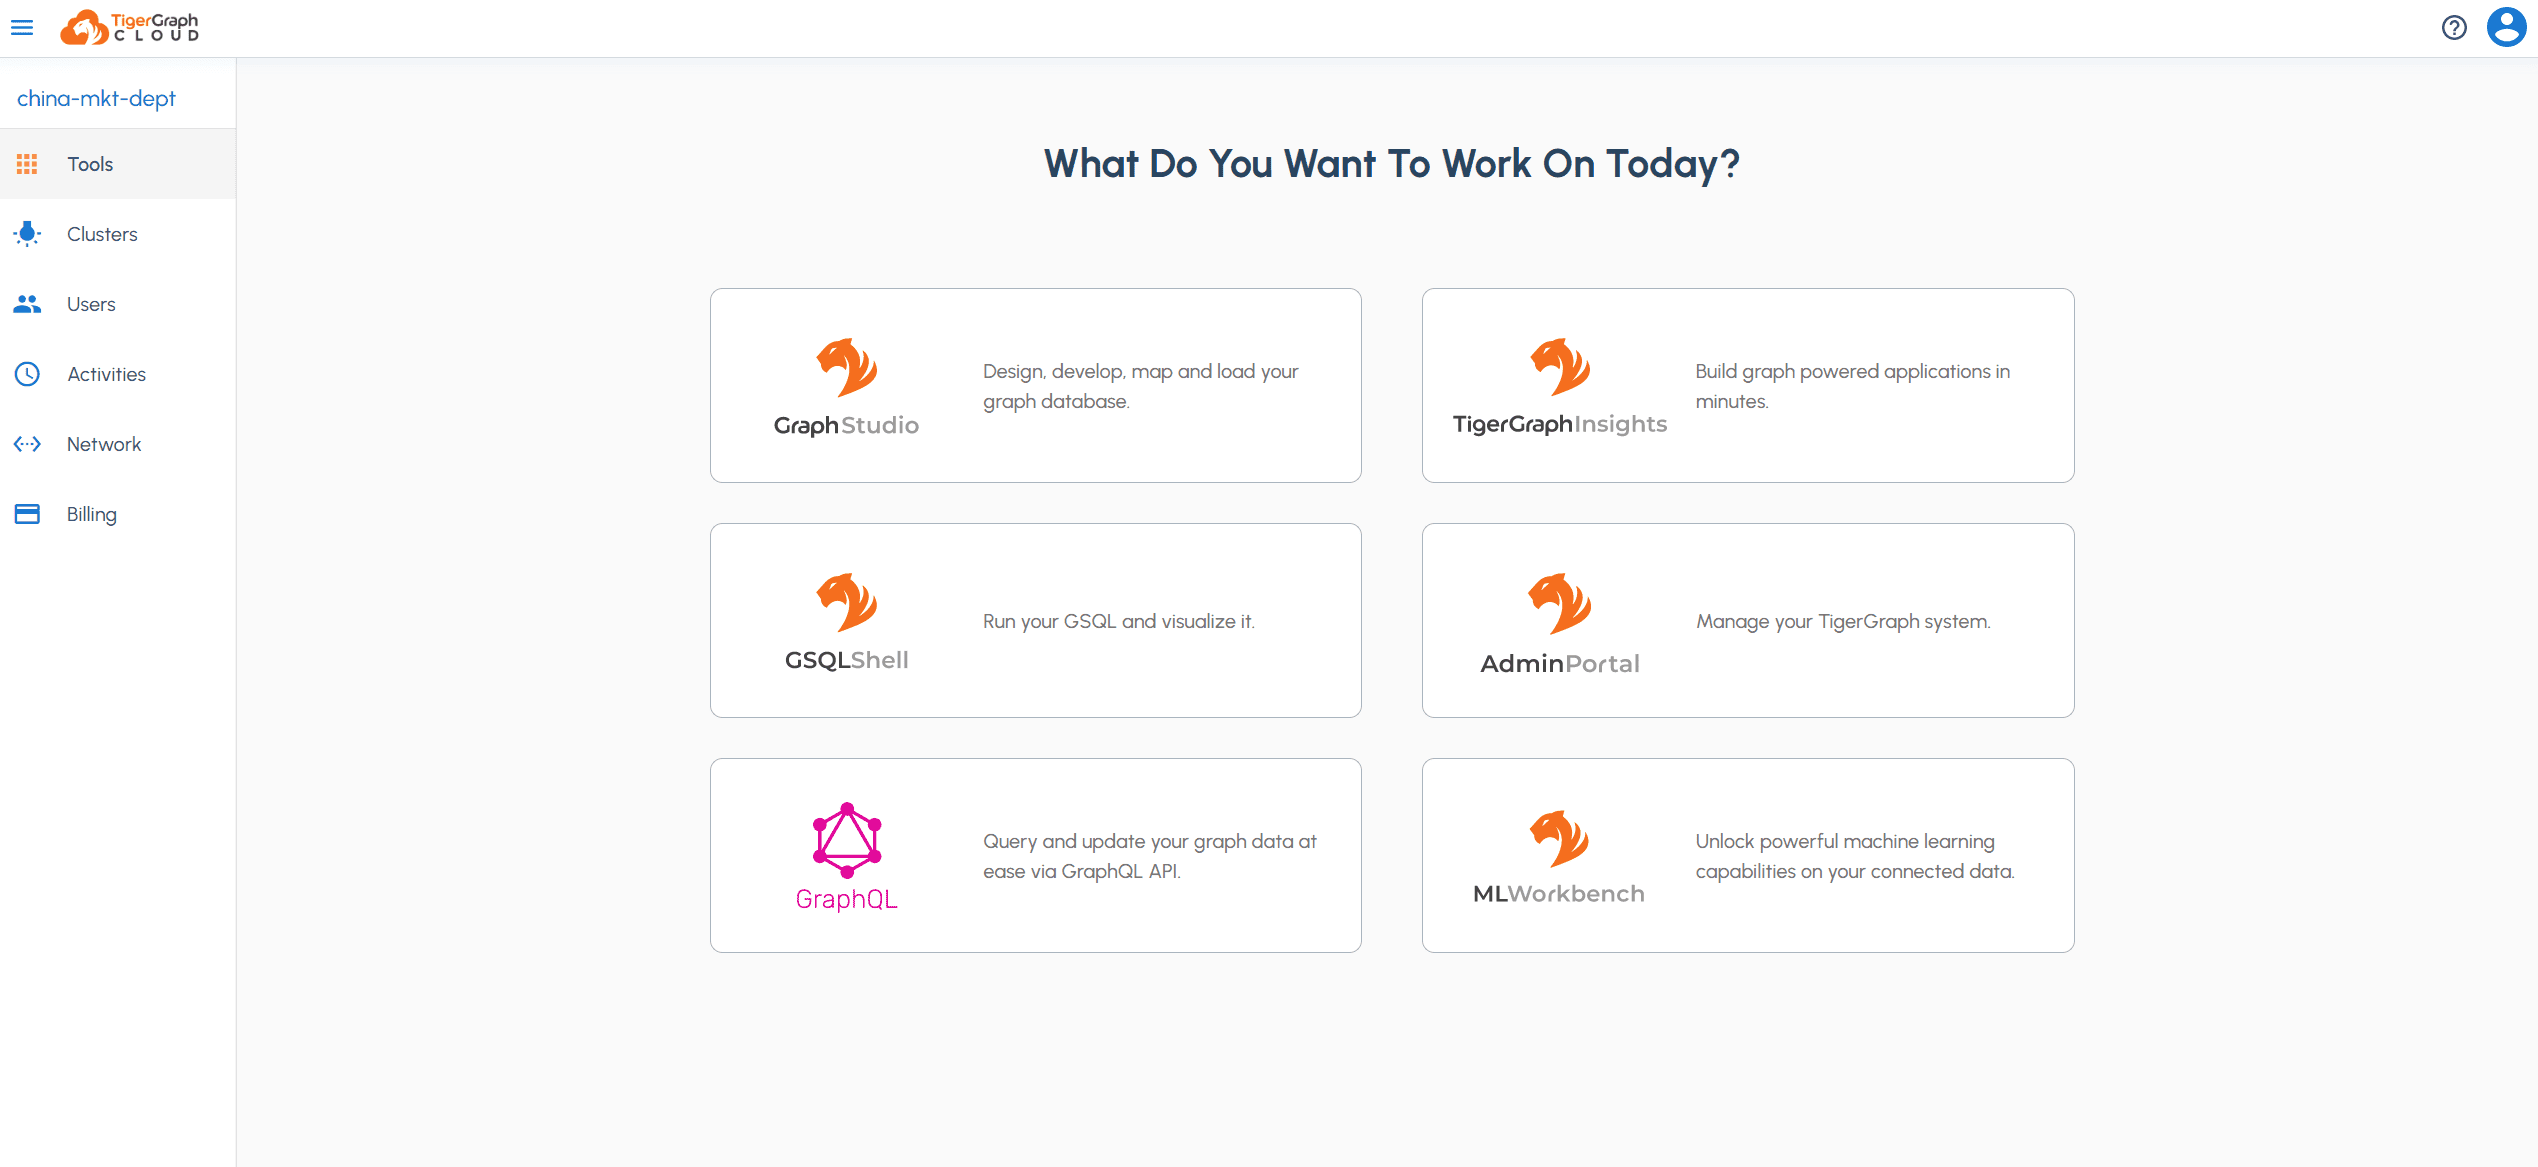Click the Tools grid icon
2538x1167 pixels.
click(27, 164)
